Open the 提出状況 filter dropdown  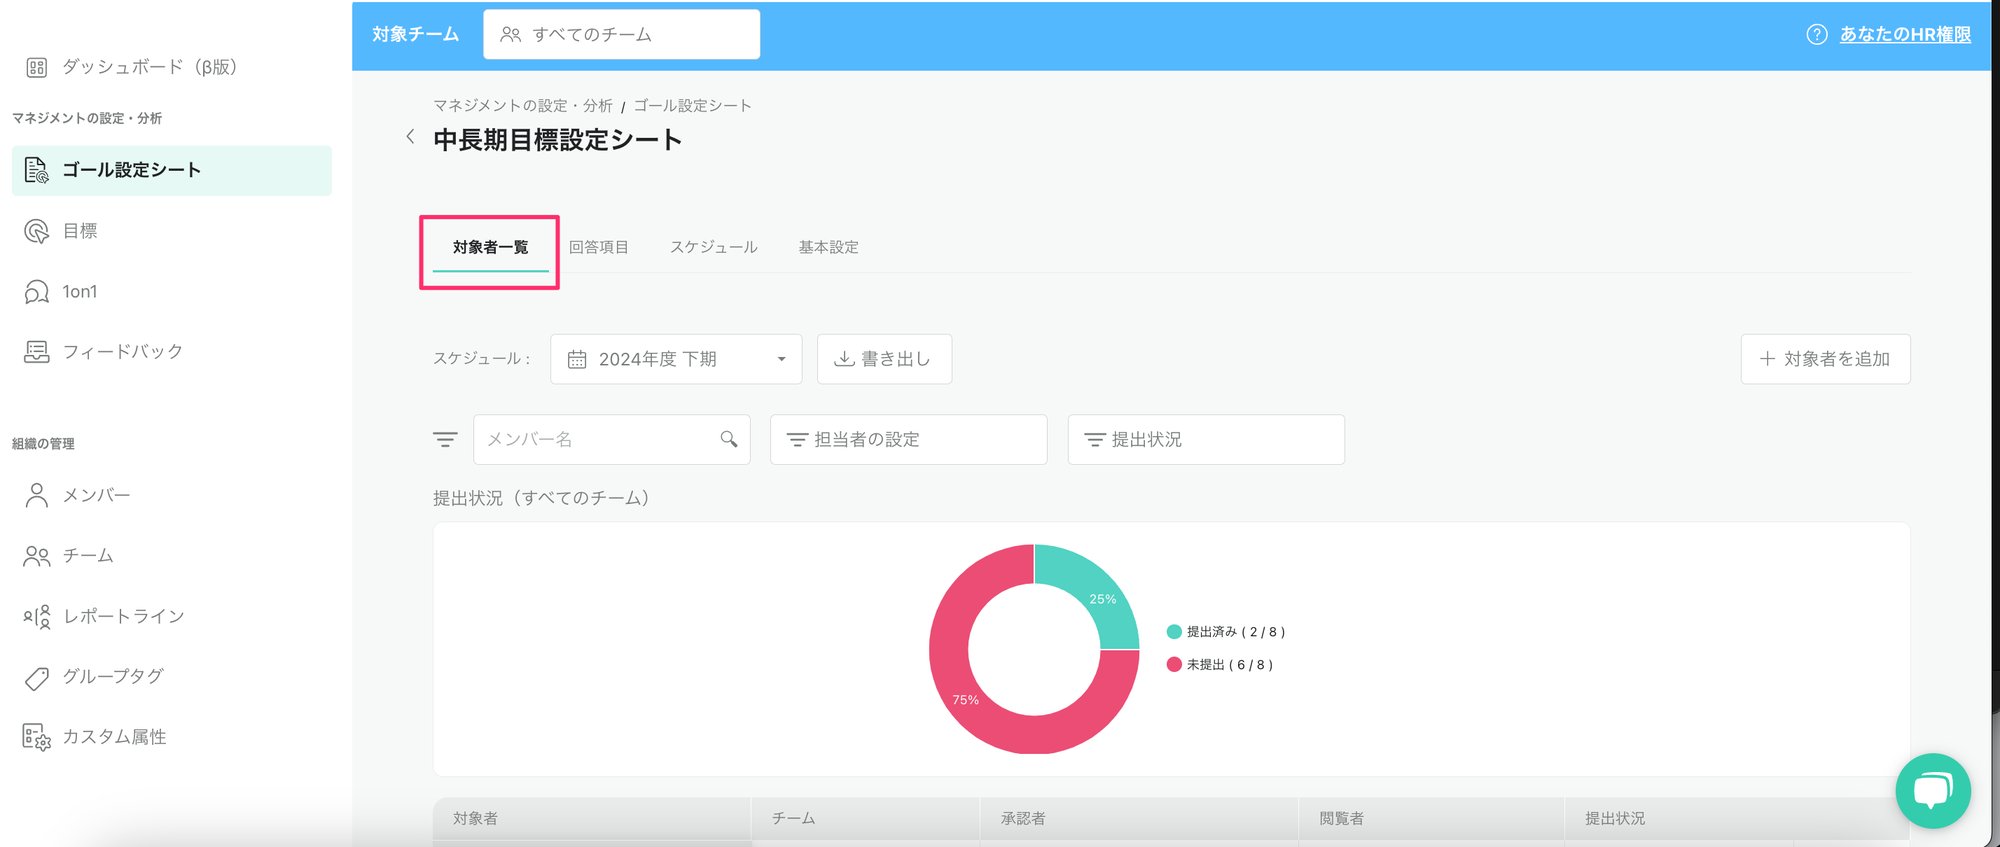point(1205,440)
